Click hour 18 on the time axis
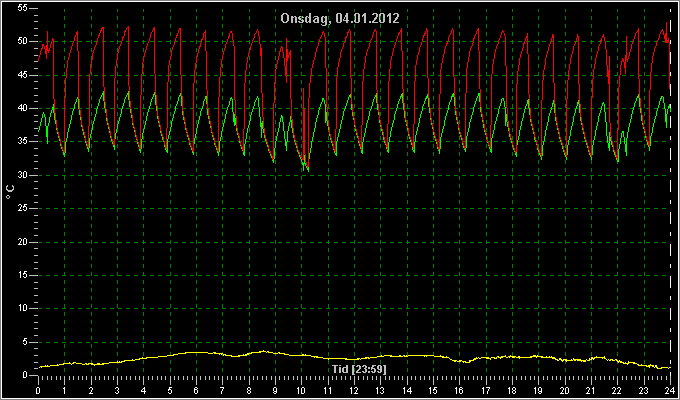 (512, 391)
